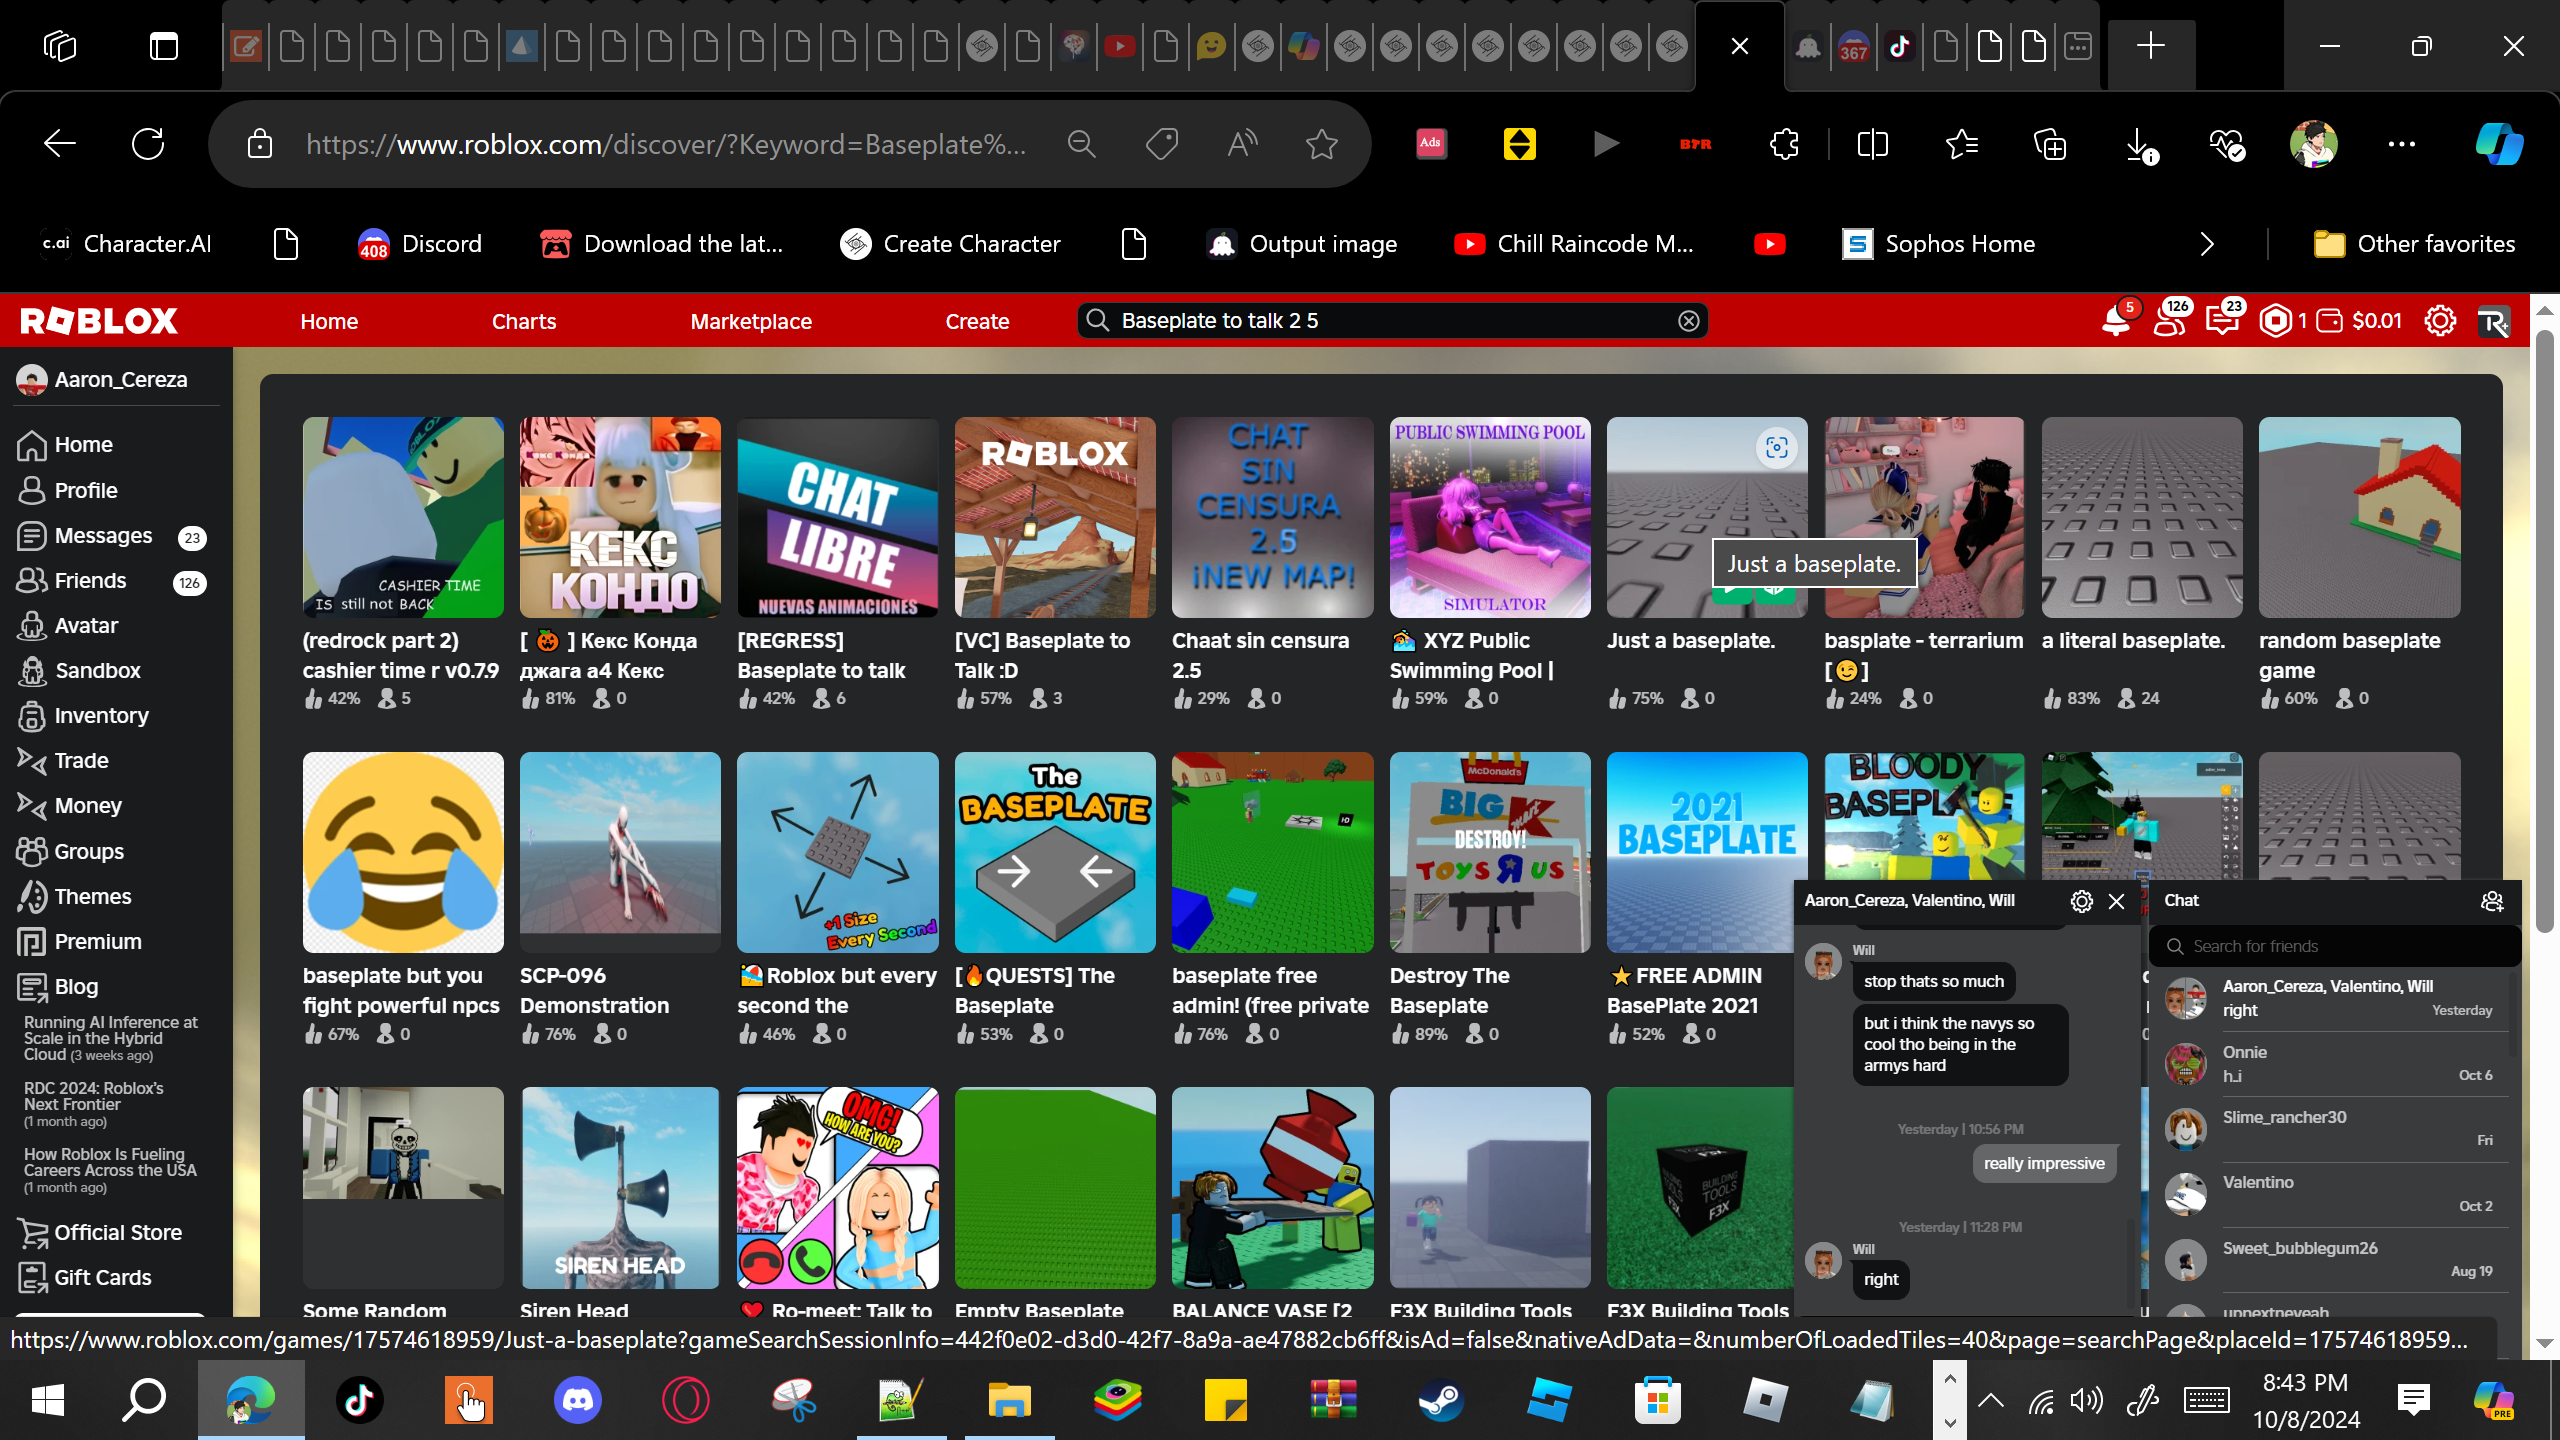Click the Robux balance icon
2560x1440 pixels.
coord(2276,321)
